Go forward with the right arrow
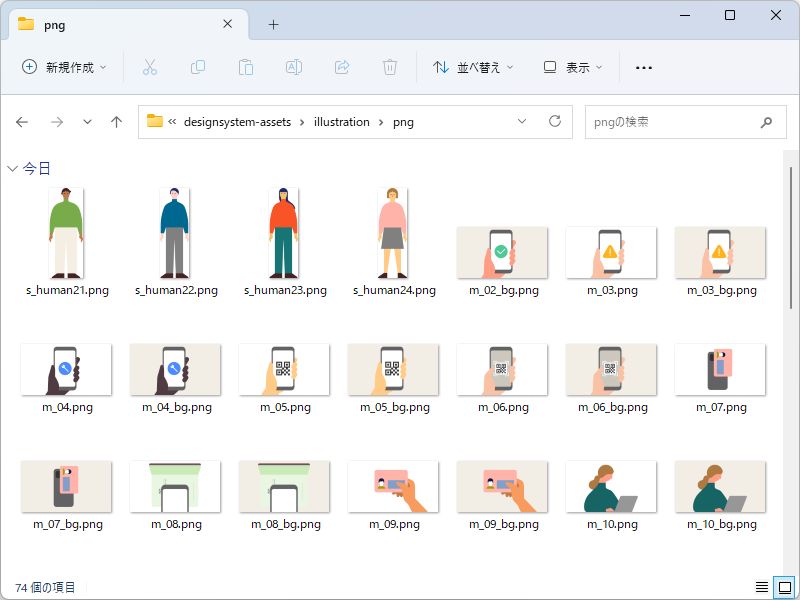 click(x=57, y=122)
